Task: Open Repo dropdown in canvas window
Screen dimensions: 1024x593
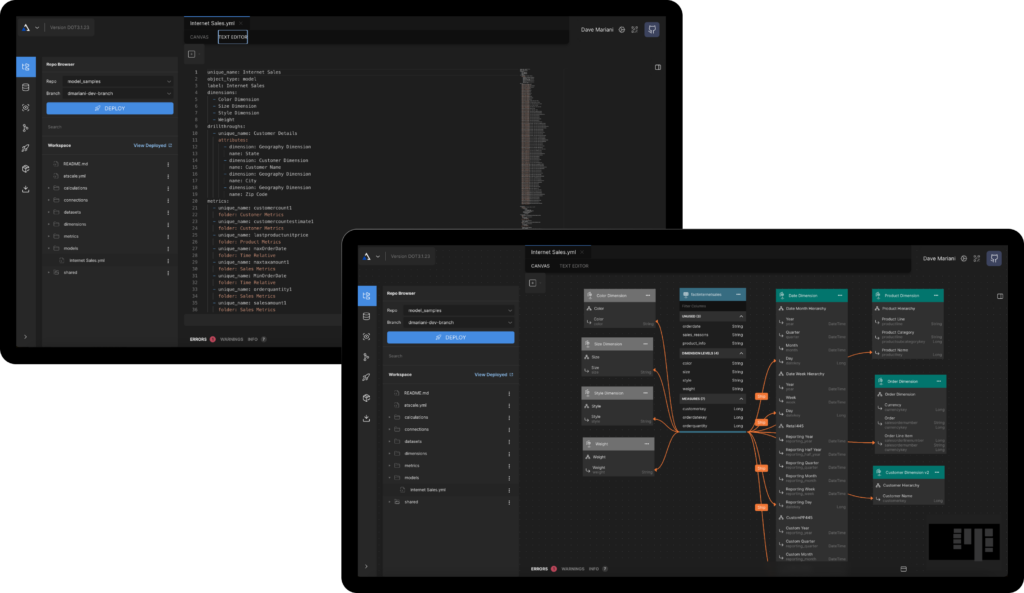Action: click(x=459, y=310)
